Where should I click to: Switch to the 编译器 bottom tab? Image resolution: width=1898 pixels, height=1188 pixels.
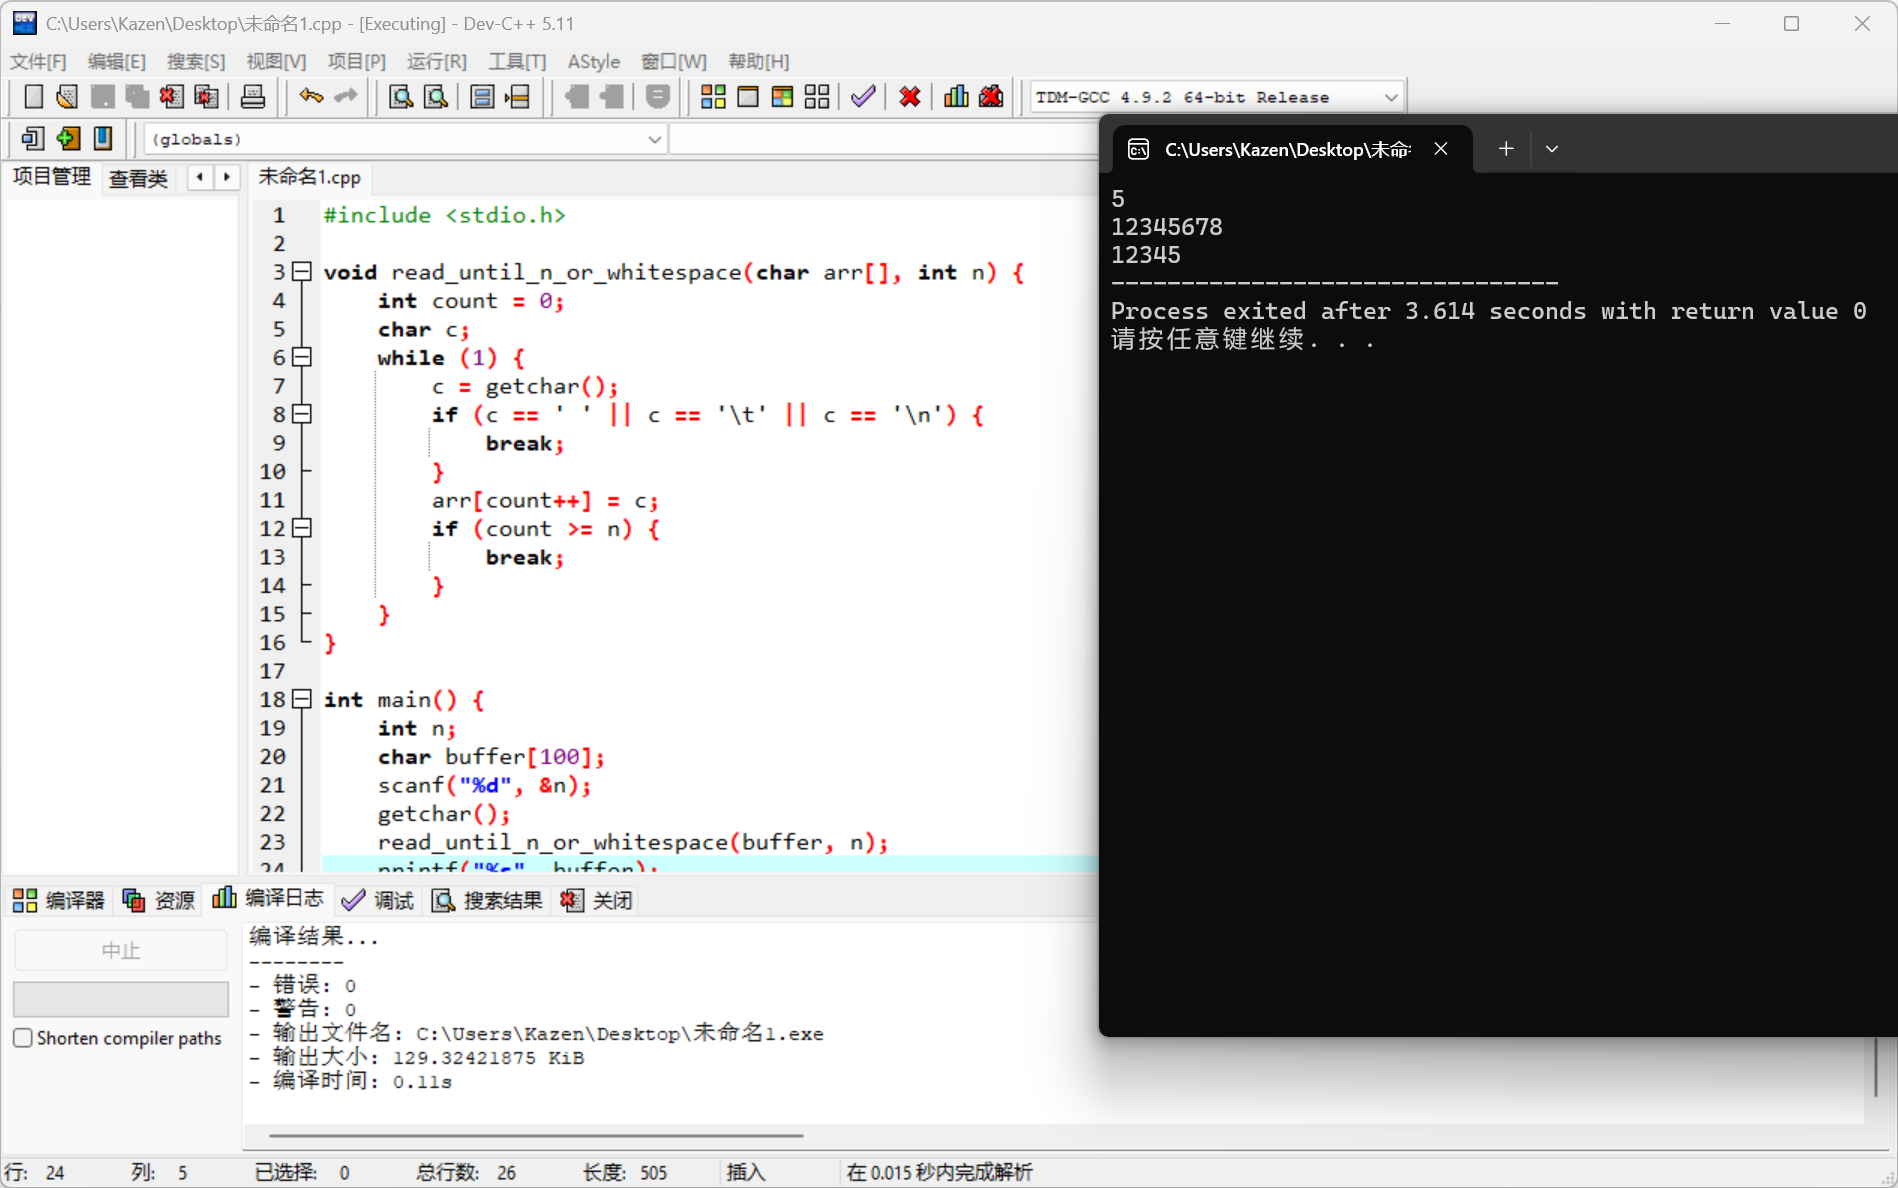click(59, 900)
